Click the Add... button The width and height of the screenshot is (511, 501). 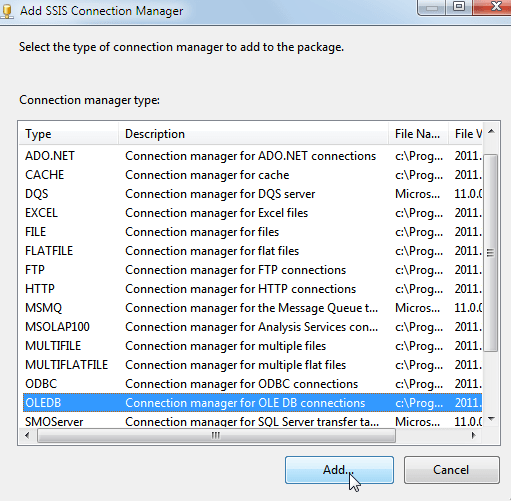(x=339, y=470)
